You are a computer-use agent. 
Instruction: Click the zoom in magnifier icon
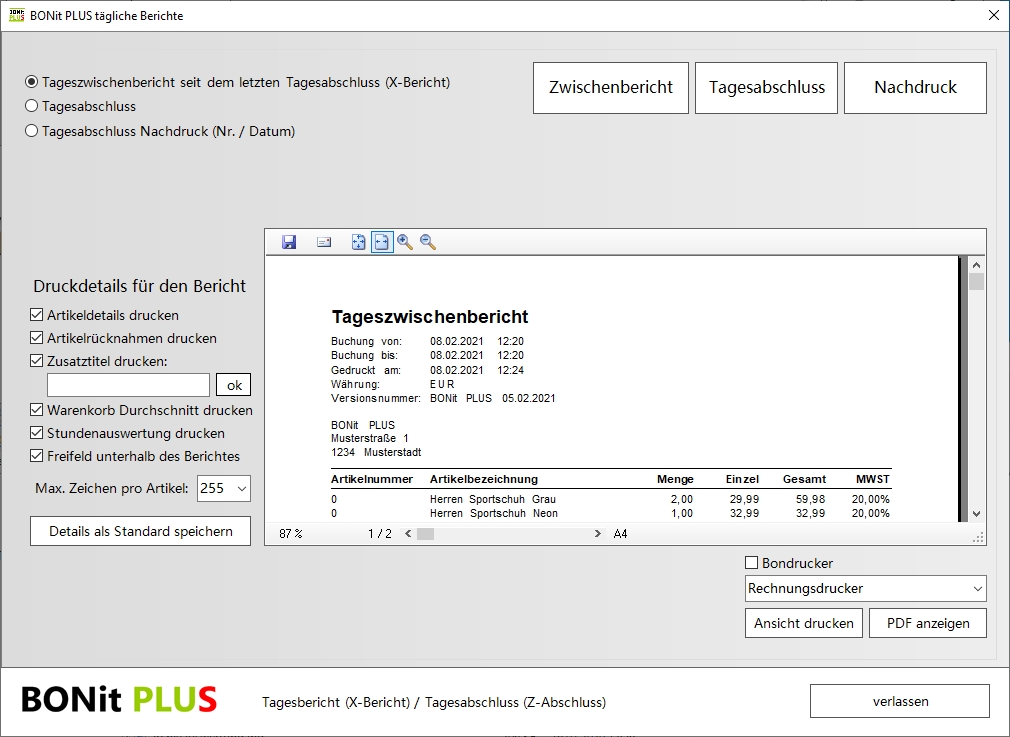pos(405,242)
